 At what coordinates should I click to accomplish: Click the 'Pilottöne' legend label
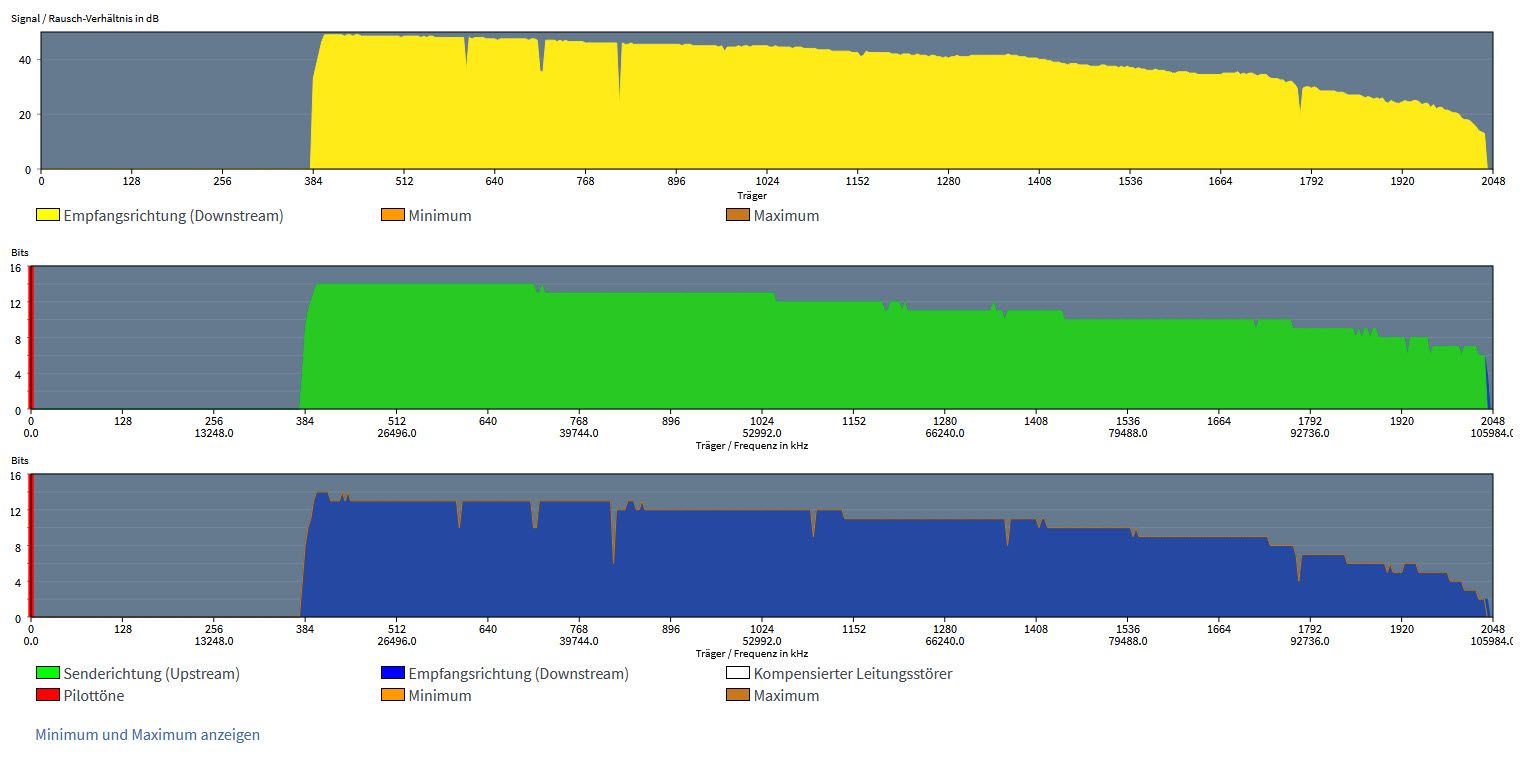click(94, 696)
